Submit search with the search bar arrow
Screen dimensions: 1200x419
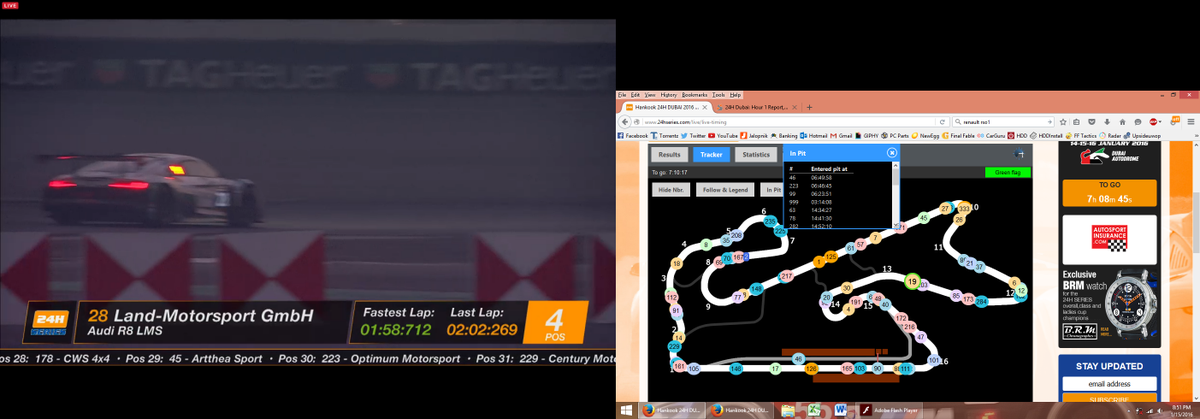1049,122
